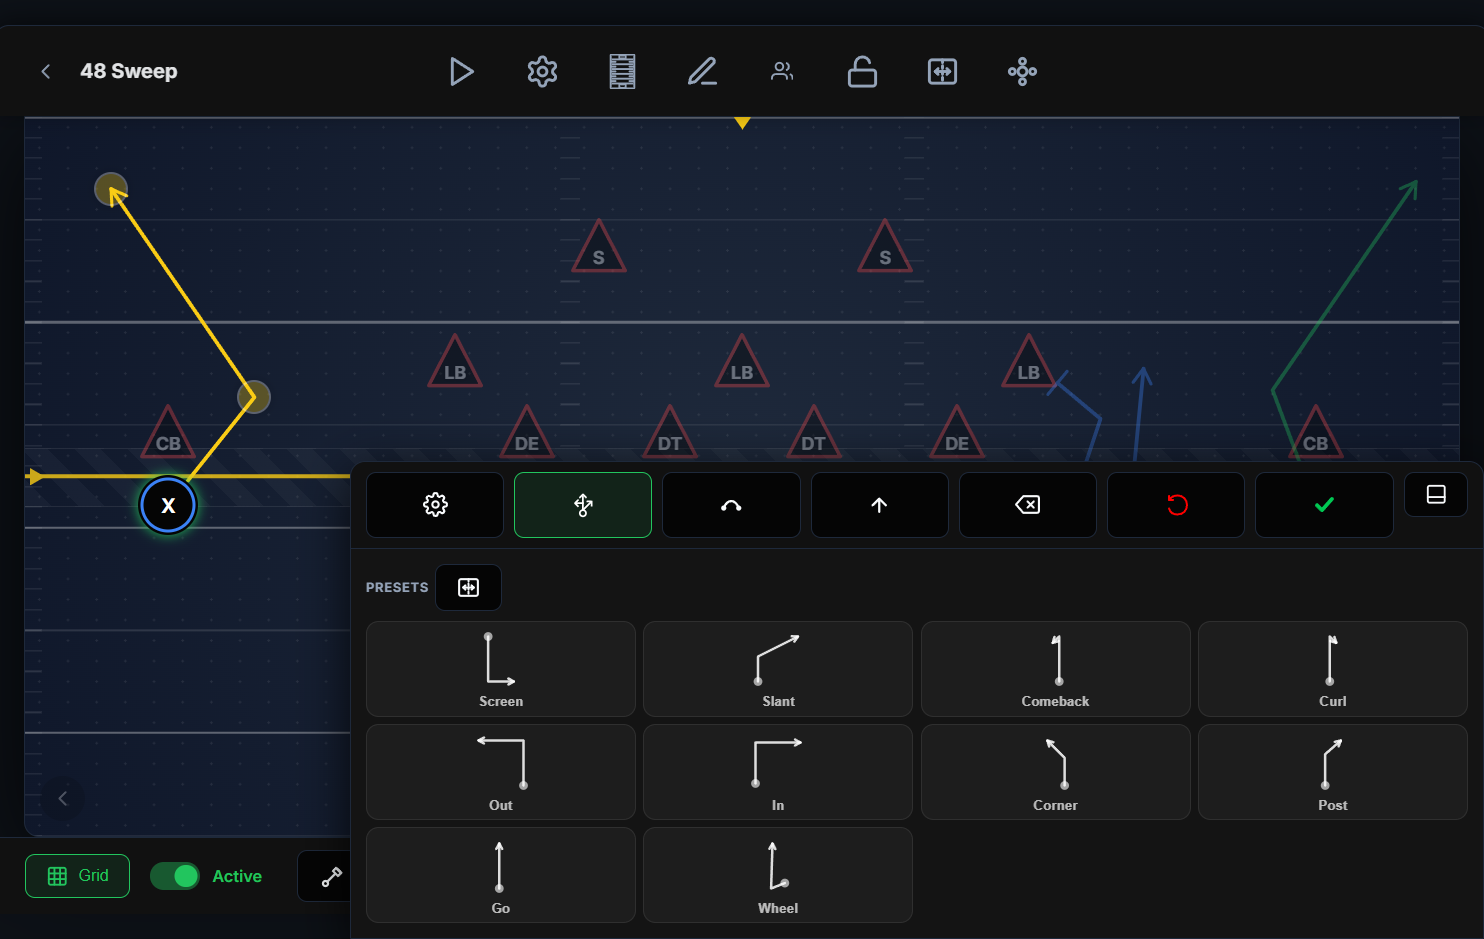Apply the Out route preset
1484x939 pixels.
(501, 772)
